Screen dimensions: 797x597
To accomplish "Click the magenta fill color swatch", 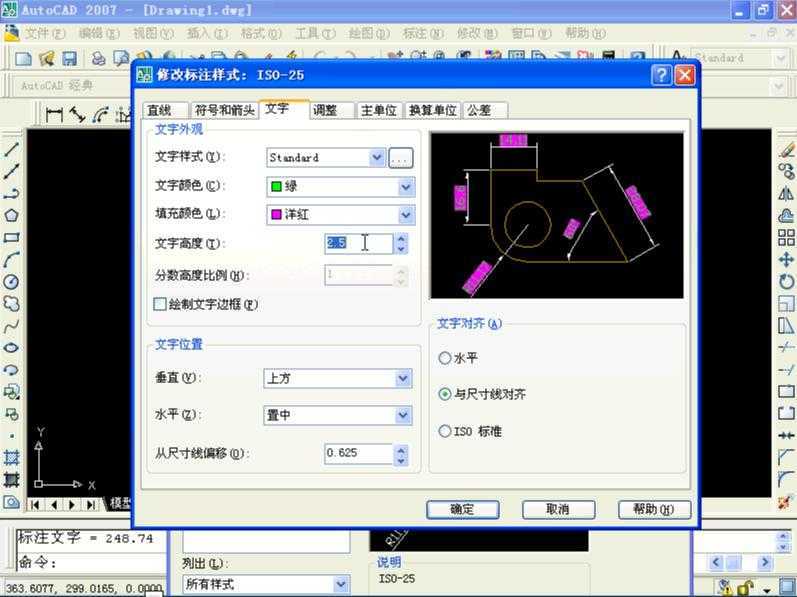I will point(276,214).
